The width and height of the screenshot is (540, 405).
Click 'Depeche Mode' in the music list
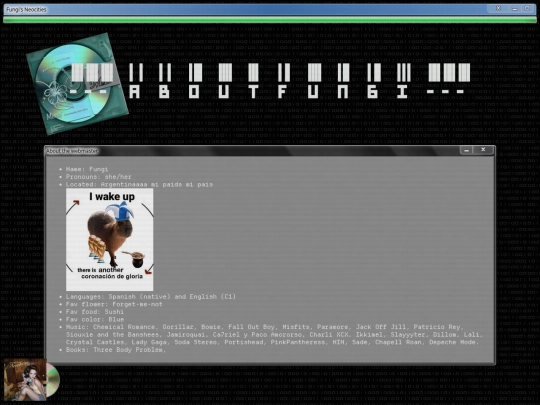pos(454,342)
